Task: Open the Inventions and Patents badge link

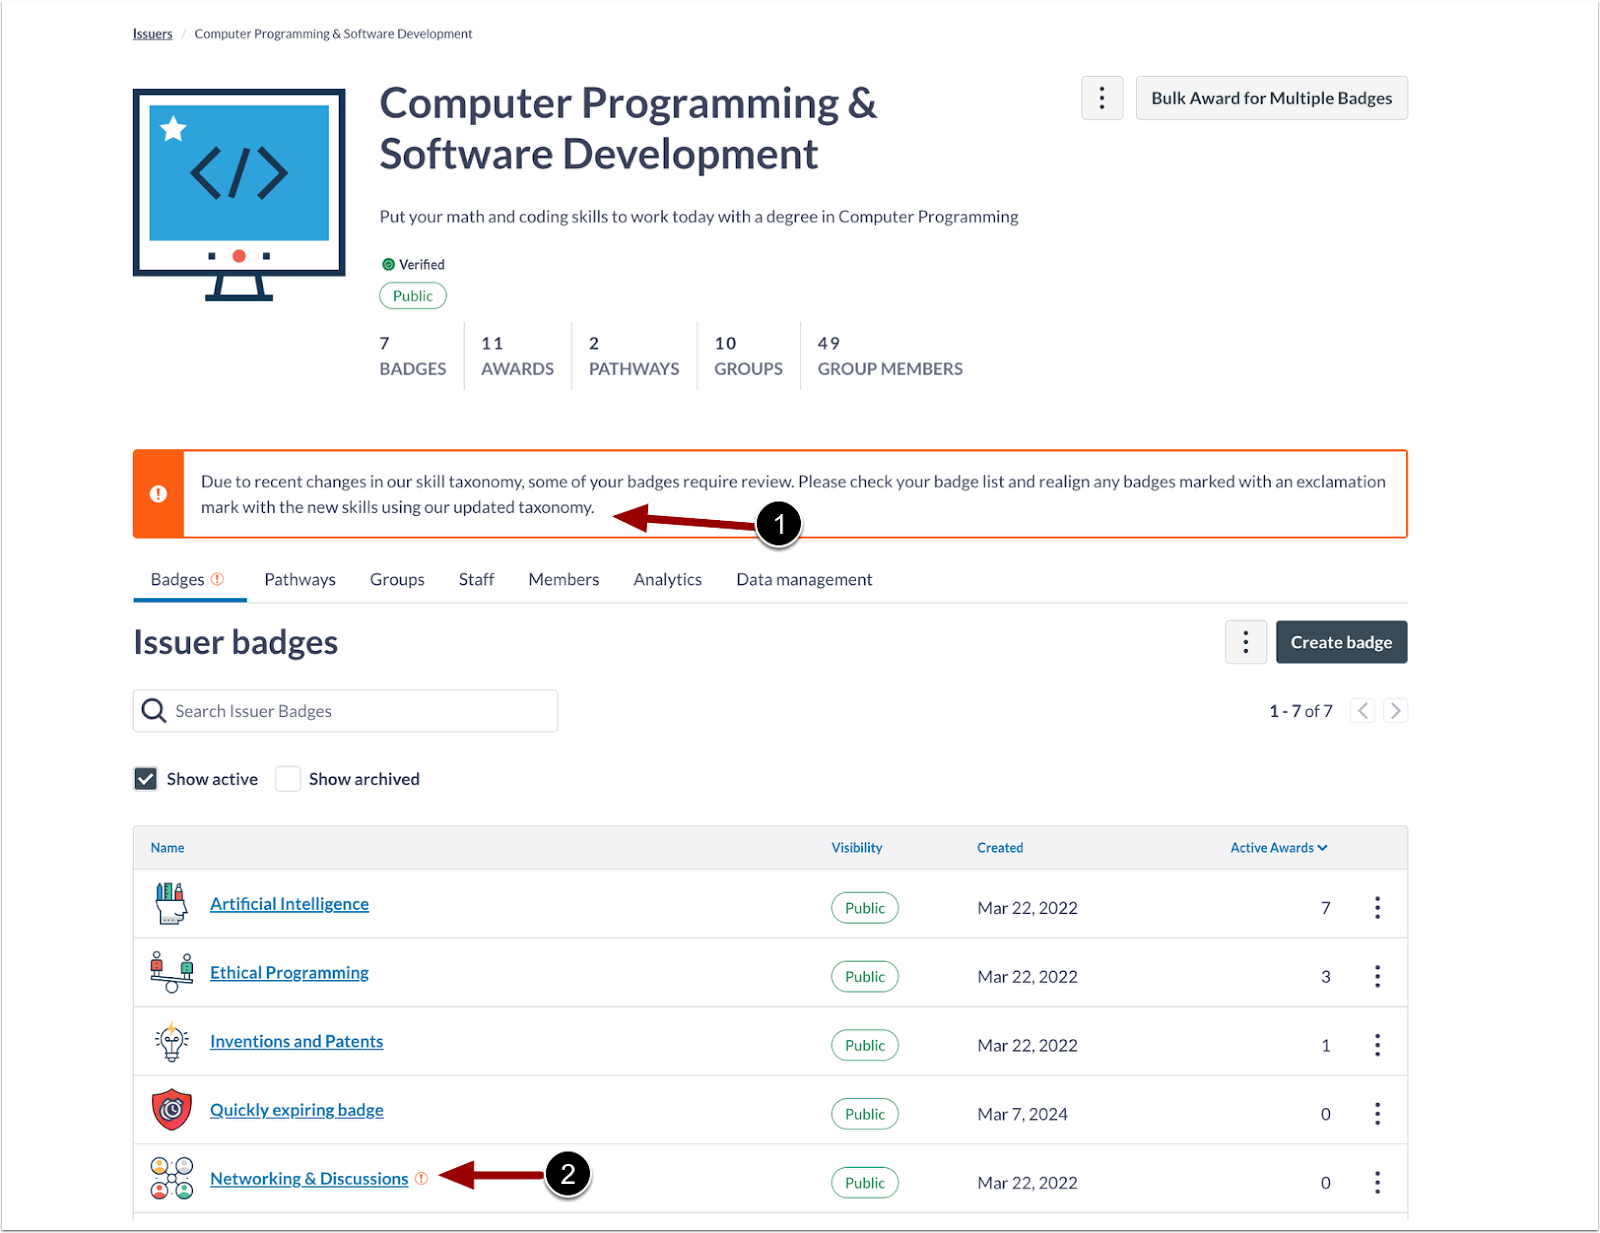Action: coord(296,1042)
